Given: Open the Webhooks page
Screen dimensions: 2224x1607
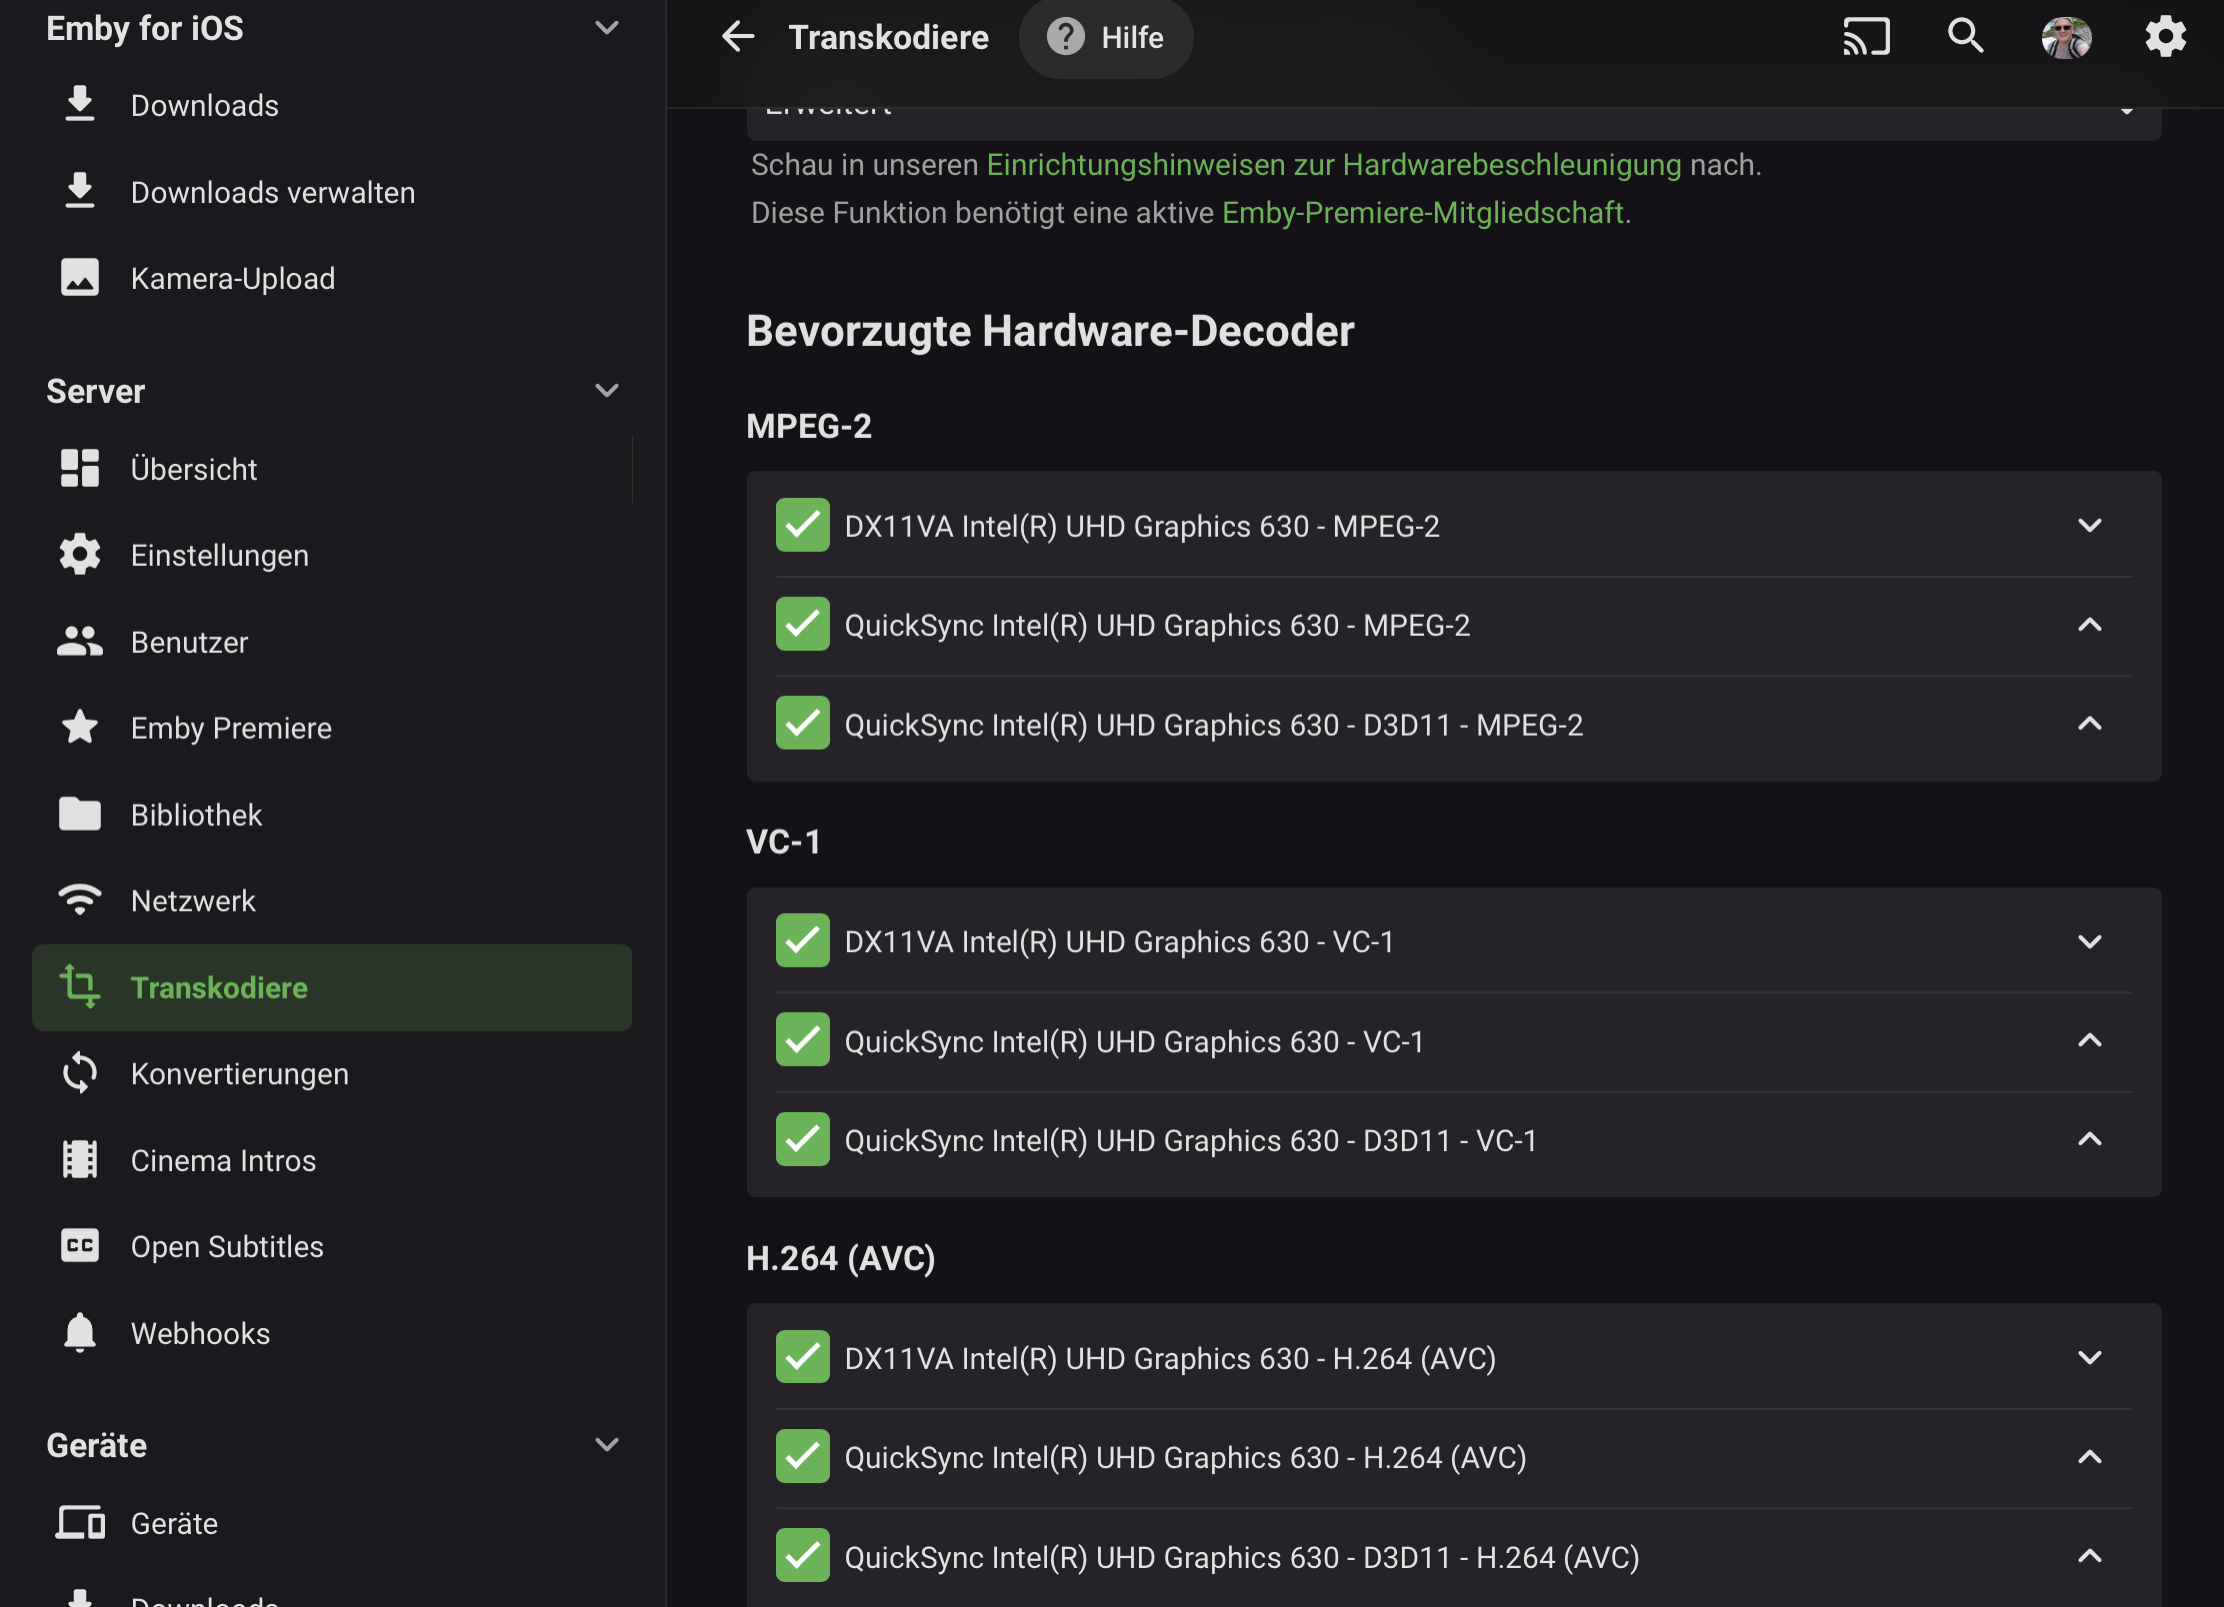Looking at the screenshot, I should pyautogui.click(x=332, y=1333).
